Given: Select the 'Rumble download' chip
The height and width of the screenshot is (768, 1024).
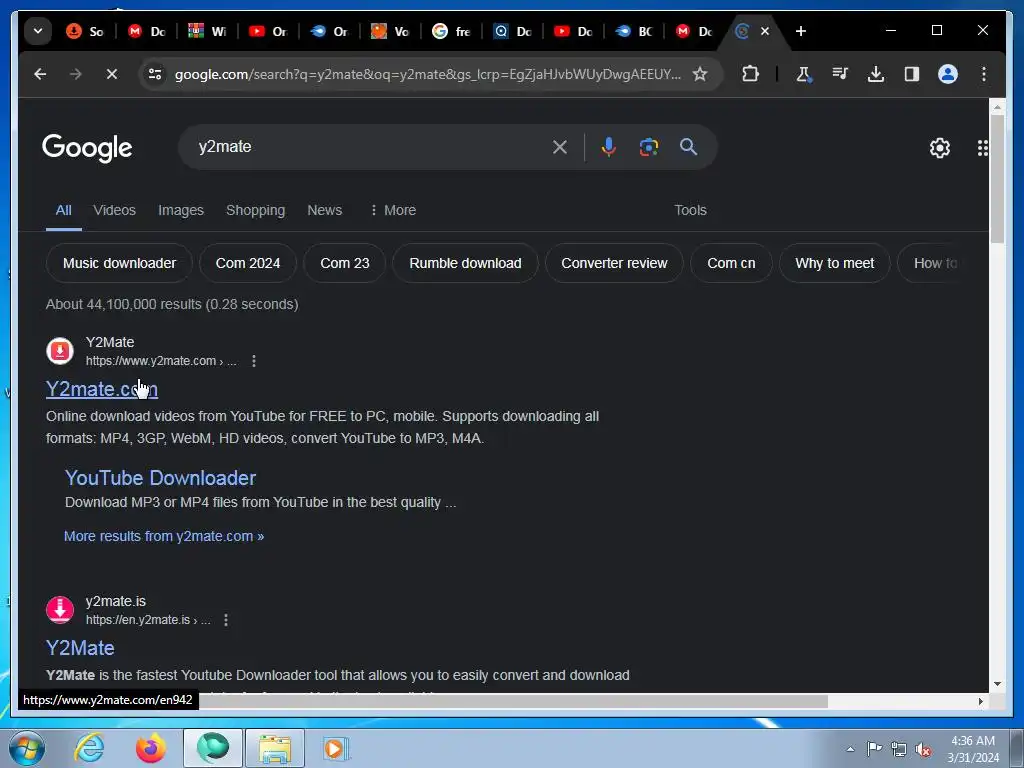Looking at the screenshot, I should point(465,263).
